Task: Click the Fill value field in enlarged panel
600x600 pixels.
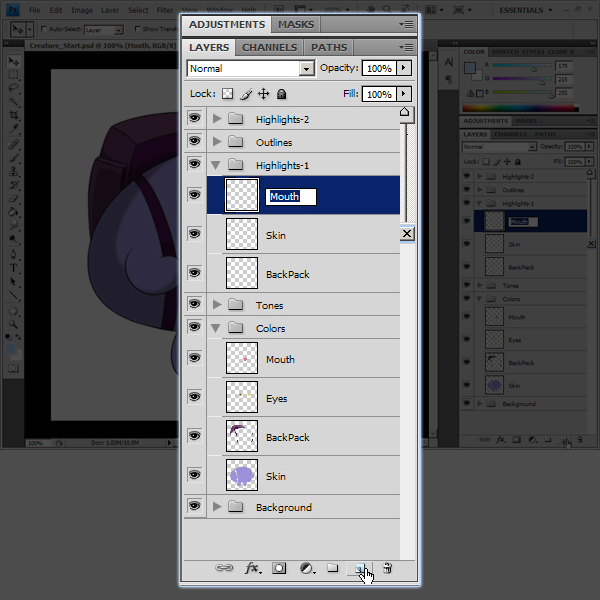Action: point(379,94)
